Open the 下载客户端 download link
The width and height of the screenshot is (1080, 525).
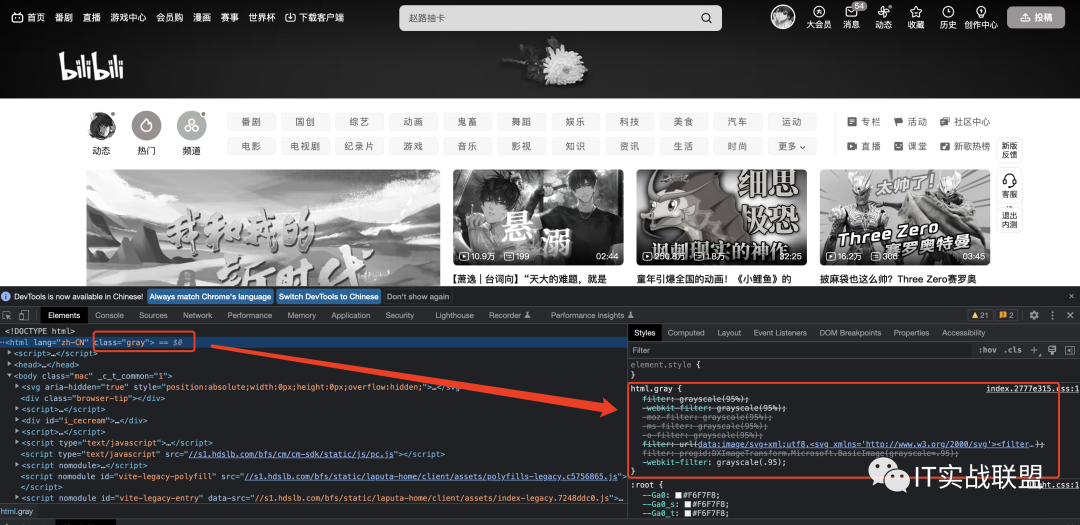pos(315,17)
